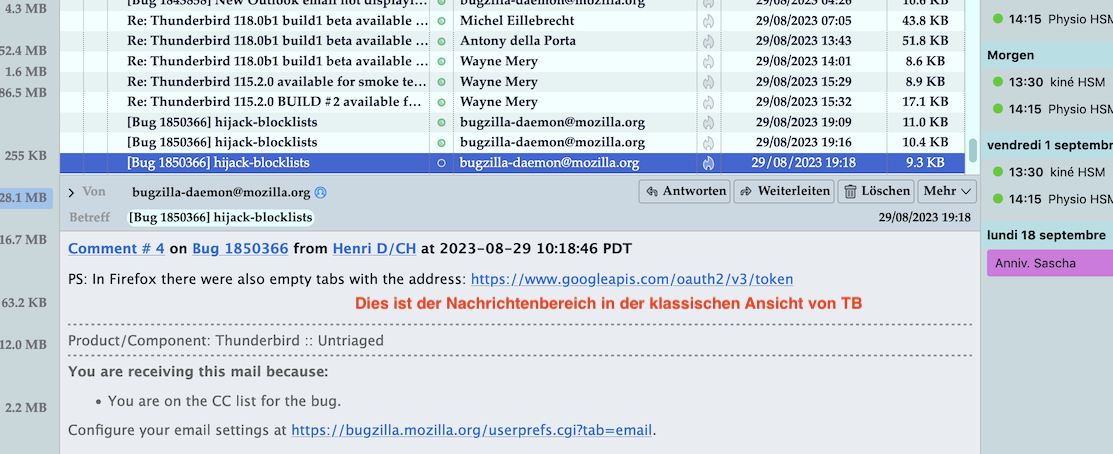Click the message list vertical scrollbar thumb
Image resolution: width=1113 pixels, height=454 pixels.
tap(972, 151)
